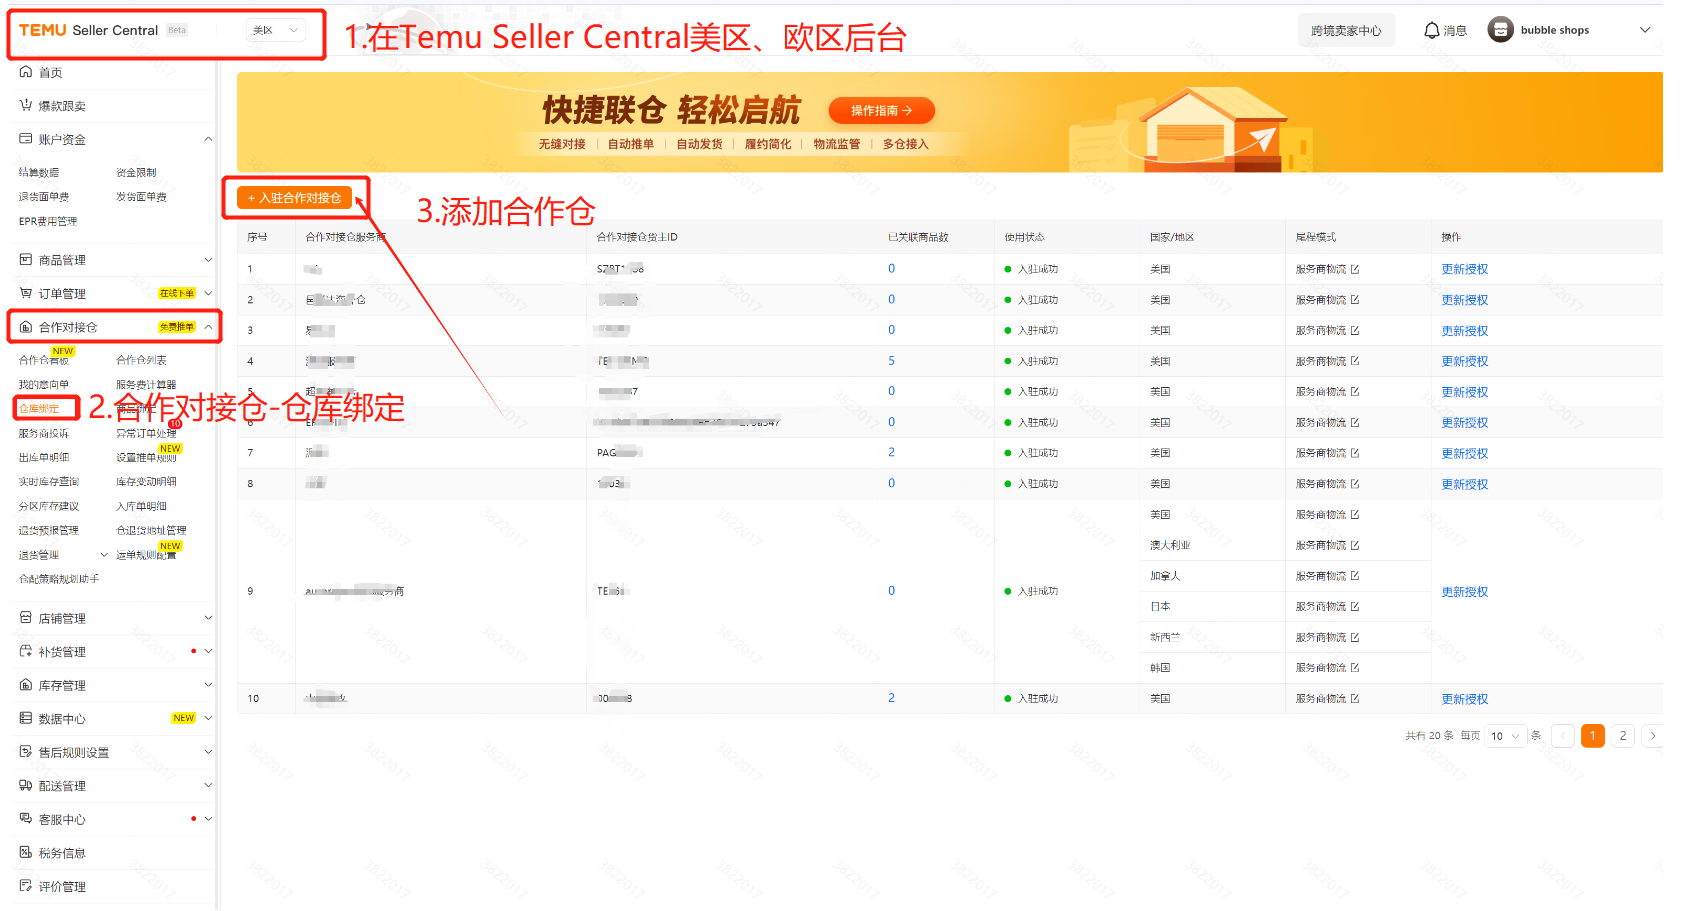This screenshot has width=1684, height=911.
Task: Click 更新授权 link in row 1
Action: point(1464,269)
